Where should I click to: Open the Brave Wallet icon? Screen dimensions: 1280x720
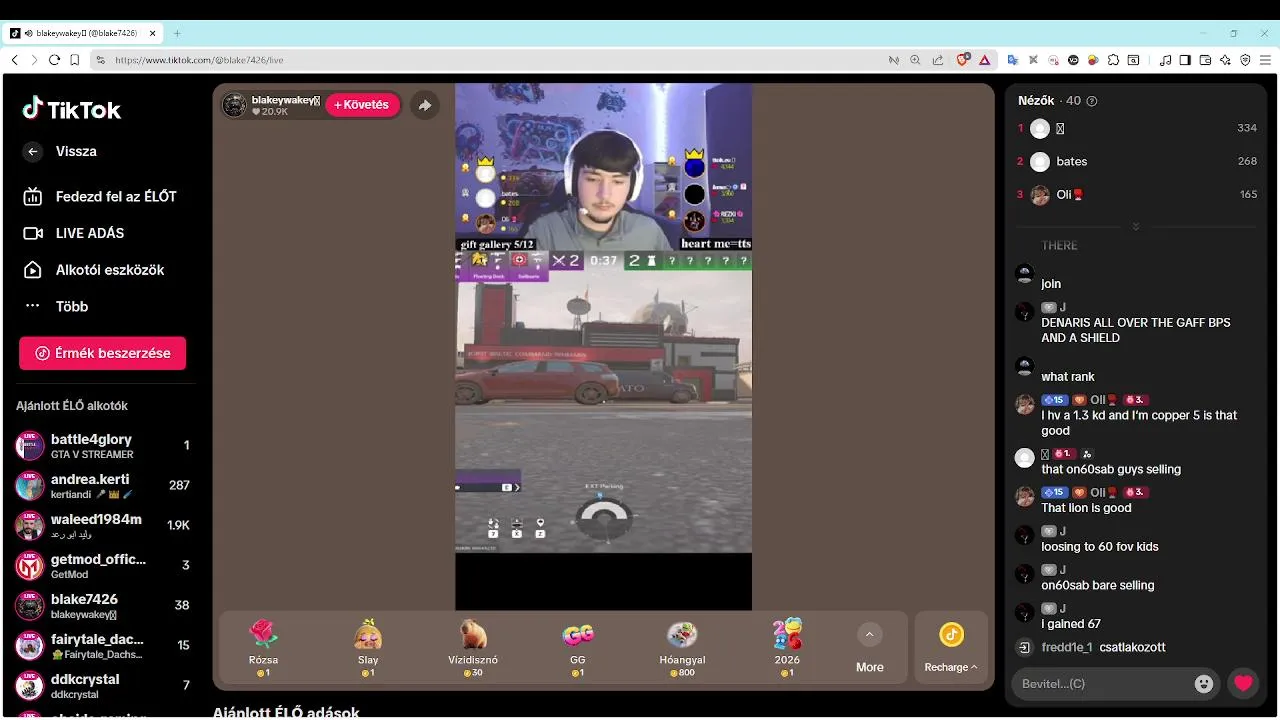1205,60
